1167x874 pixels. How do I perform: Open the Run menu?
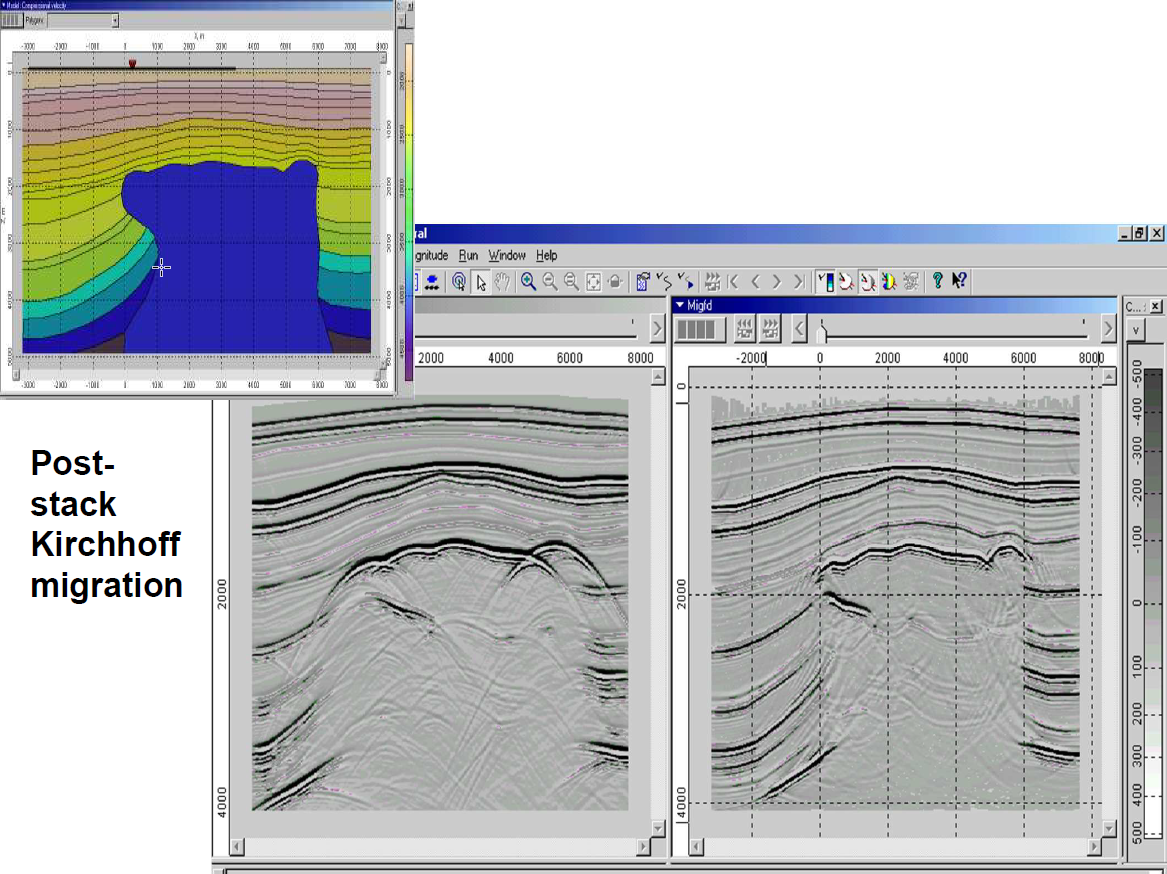468,255
